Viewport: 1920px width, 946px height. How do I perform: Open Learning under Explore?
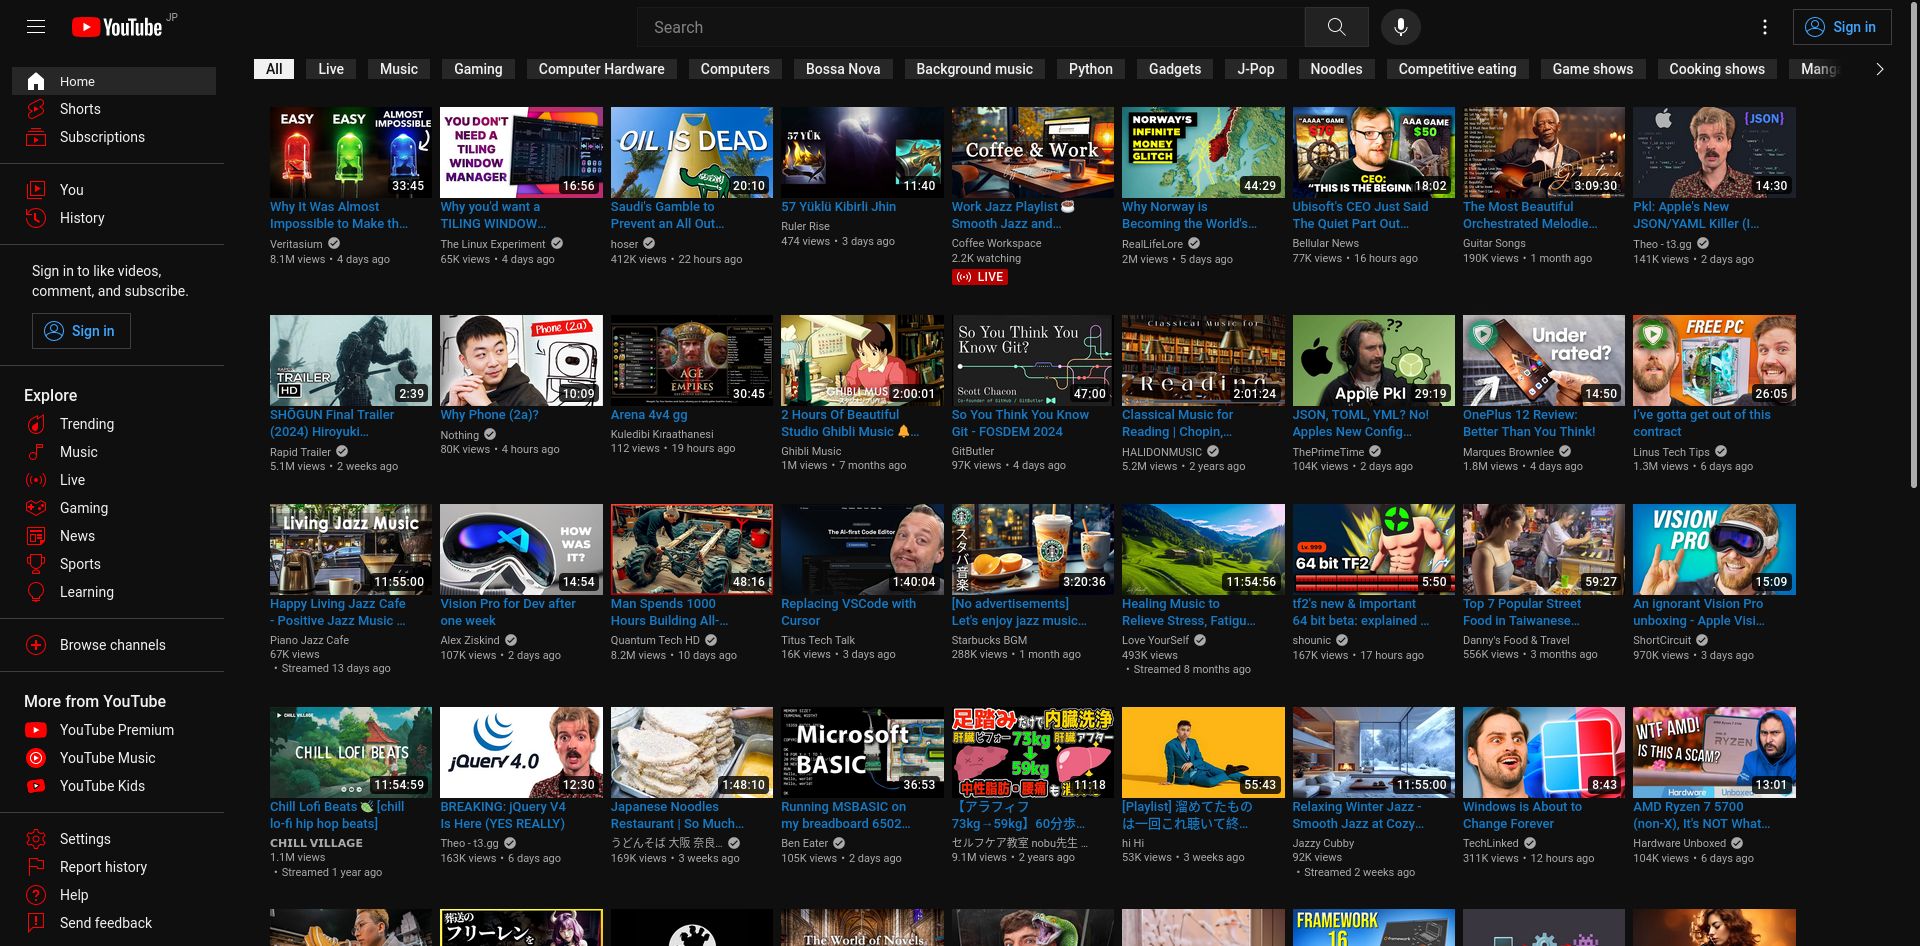point(114,592)
